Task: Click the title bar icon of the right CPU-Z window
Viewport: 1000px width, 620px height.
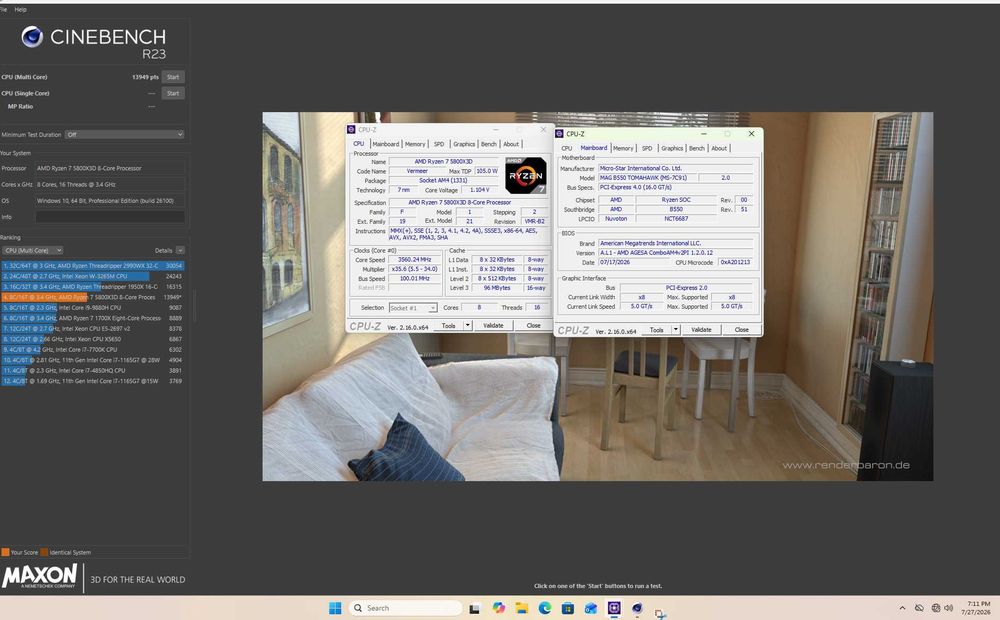Action: 559,134
